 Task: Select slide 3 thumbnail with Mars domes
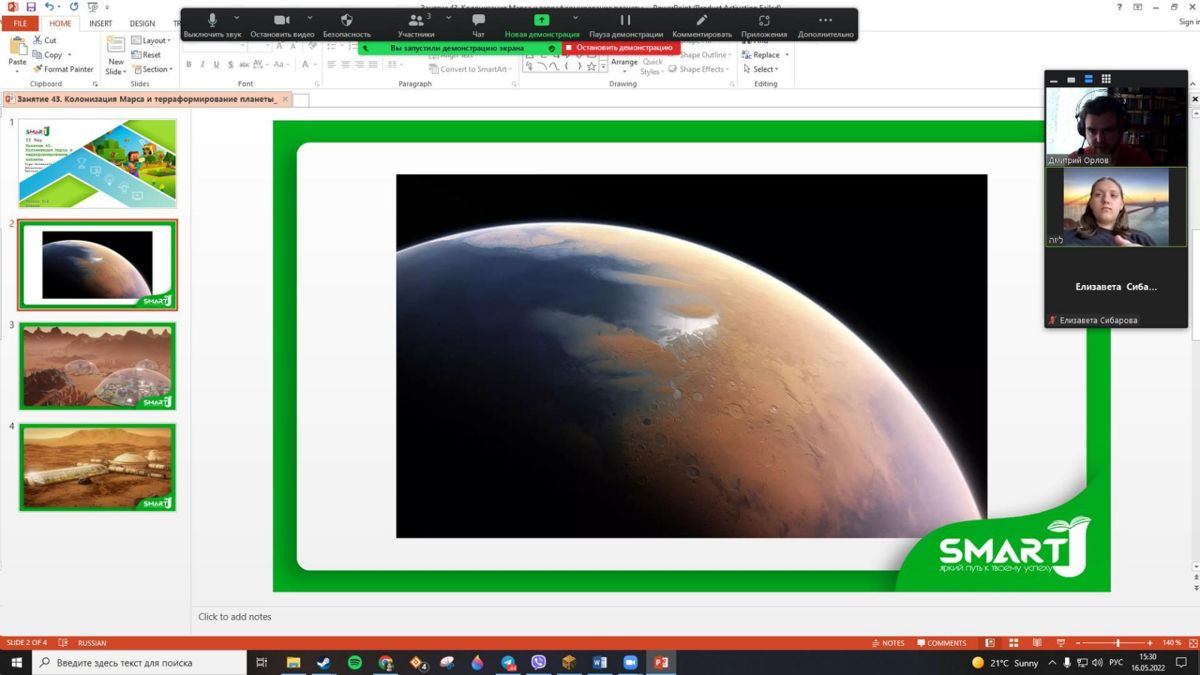(x=98, y=365)
